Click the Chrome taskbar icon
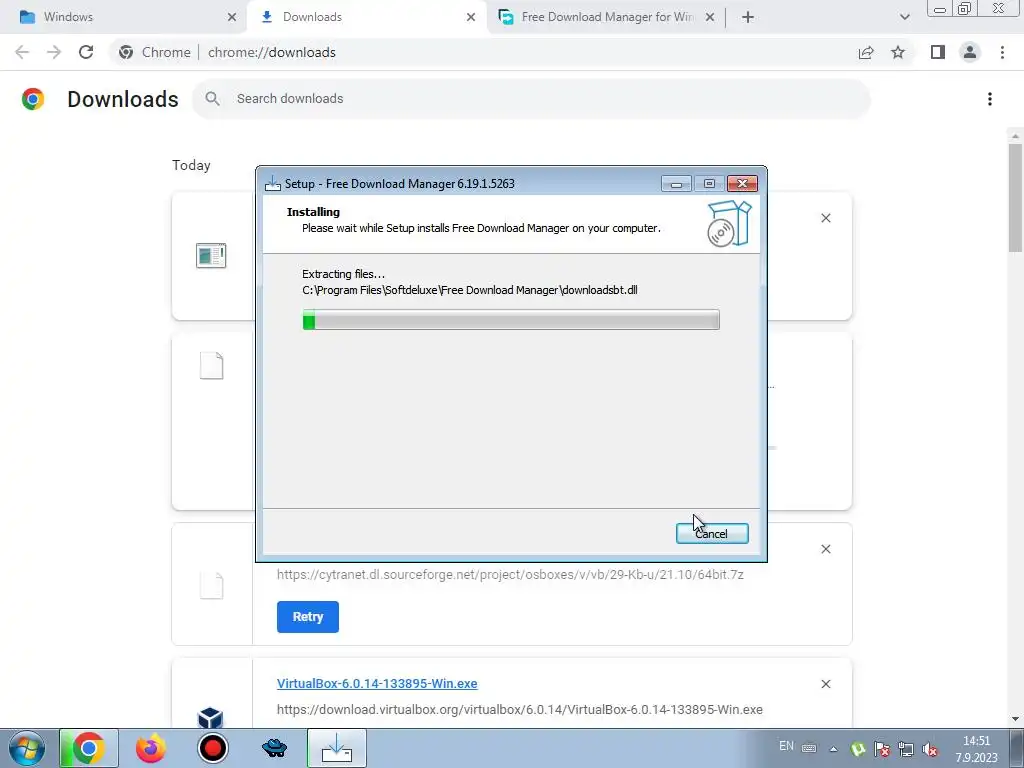The width and height of the screenshot is (1024, 768). (x=89, y=748)
